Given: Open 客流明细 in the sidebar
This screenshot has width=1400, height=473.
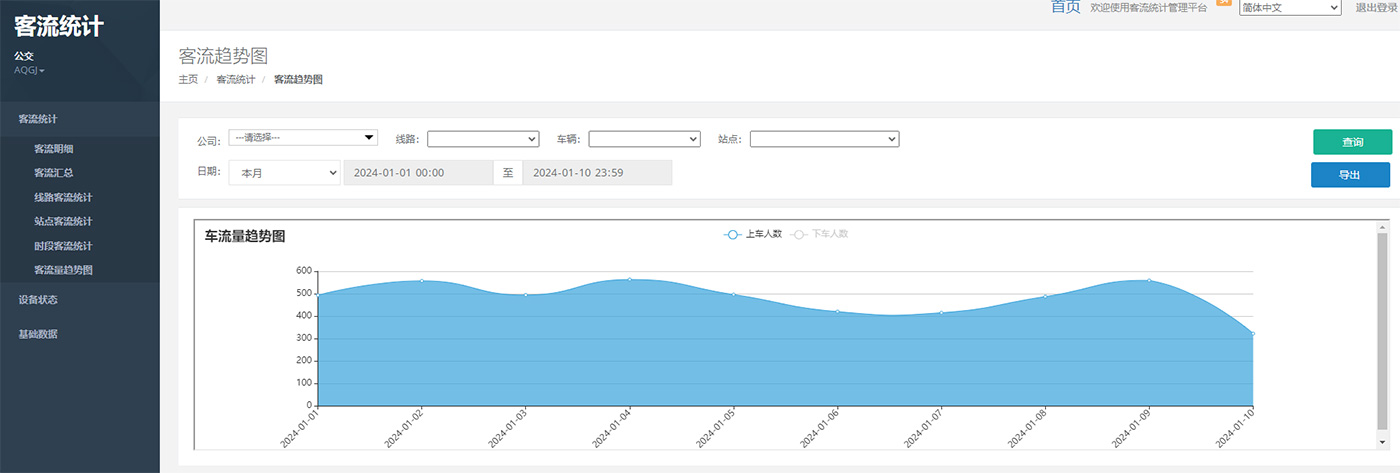Looking at the screenshot, I should coord(54,149).
